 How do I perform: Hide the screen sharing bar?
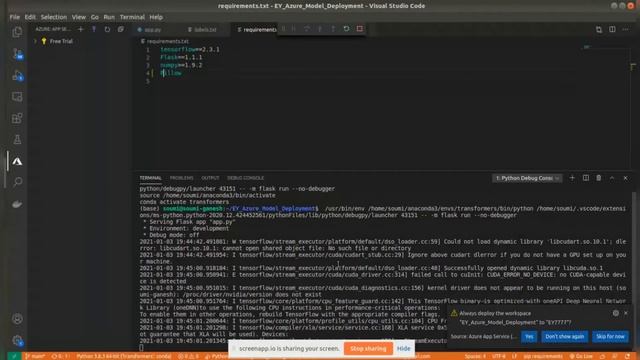[403, 349]
